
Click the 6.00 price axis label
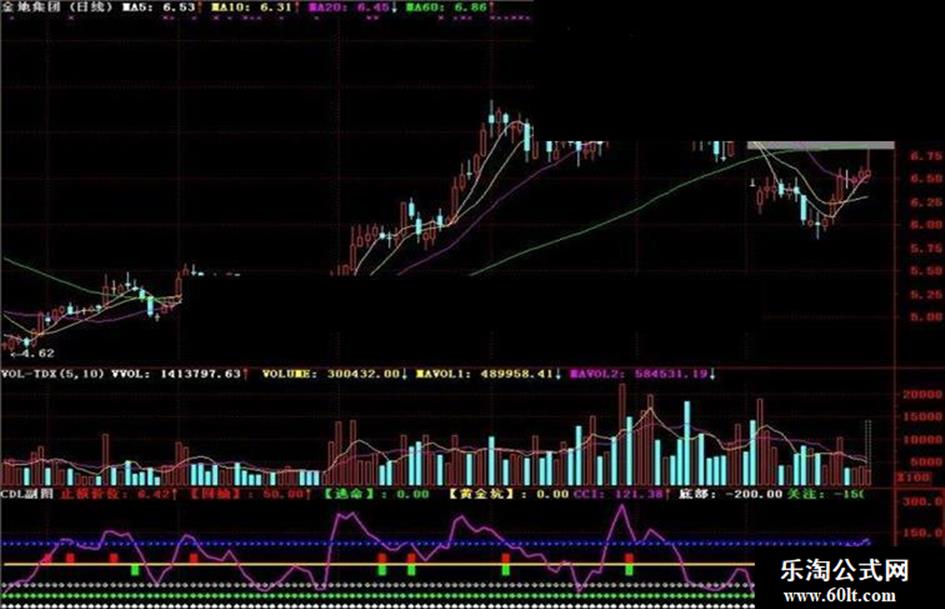[926, 224]
